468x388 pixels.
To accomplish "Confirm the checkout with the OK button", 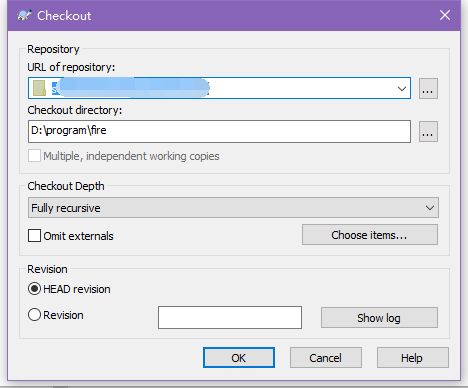I will pyautogui.click(x=239, y=358).
